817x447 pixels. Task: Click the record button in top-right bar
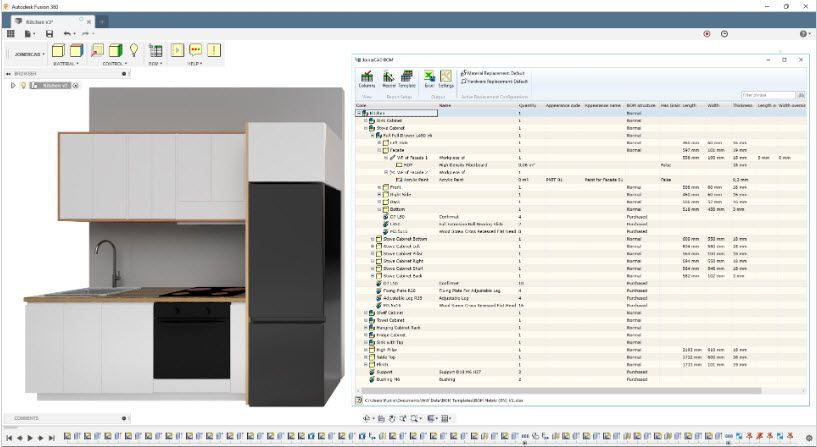pos(707,34)
